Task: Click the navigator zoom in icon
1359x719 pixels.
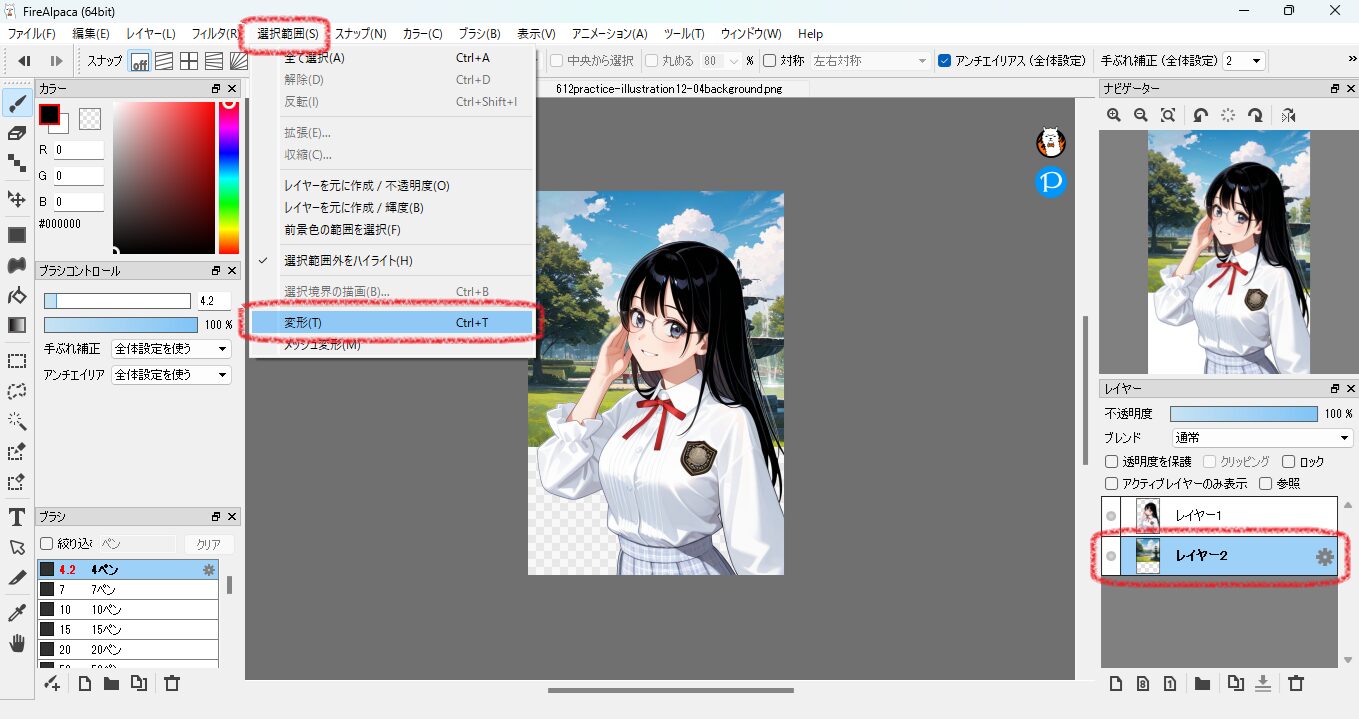Action: pos(1113,115)
